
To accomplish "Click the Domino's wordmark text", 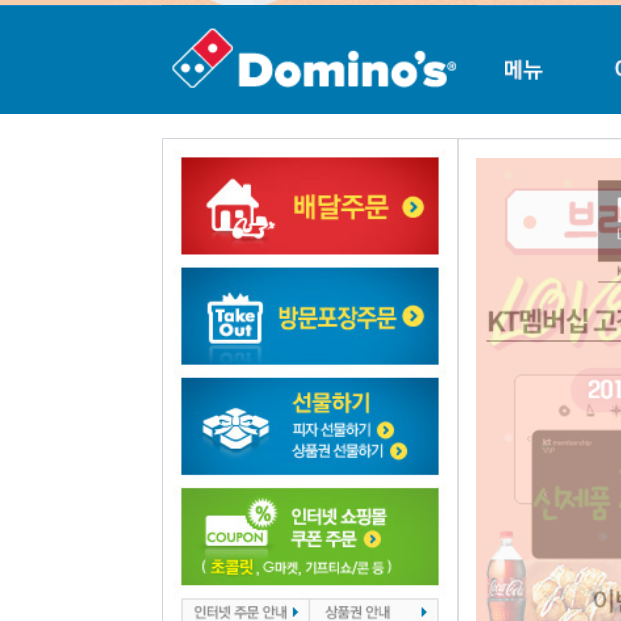I will [x=347, y=69].
